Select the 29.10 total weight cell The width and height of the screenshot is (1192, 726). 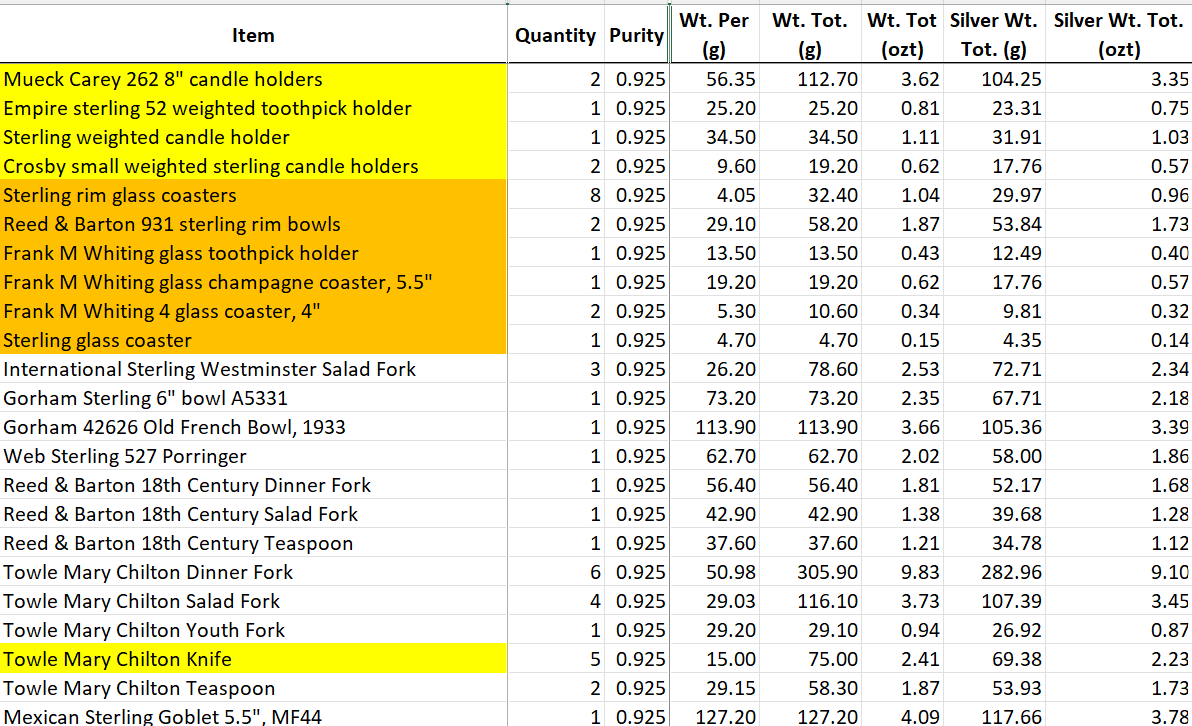click(x=810, y=630)
